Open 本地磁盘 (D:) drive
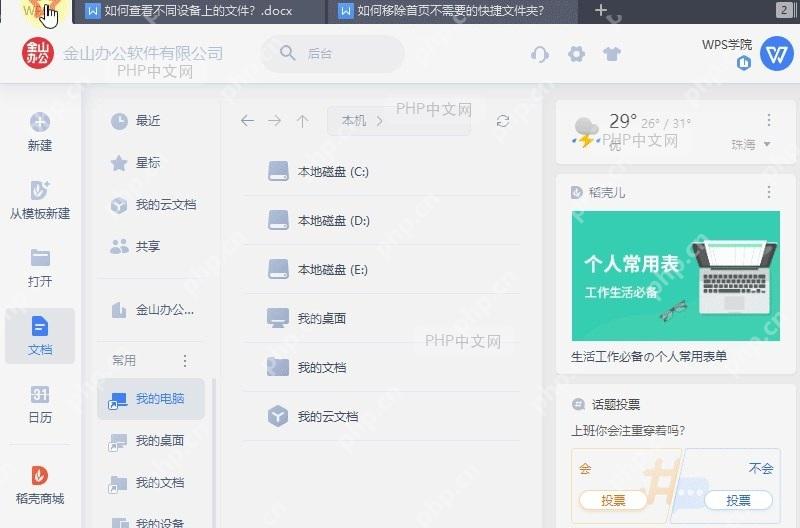 click(x=381, y=221)
